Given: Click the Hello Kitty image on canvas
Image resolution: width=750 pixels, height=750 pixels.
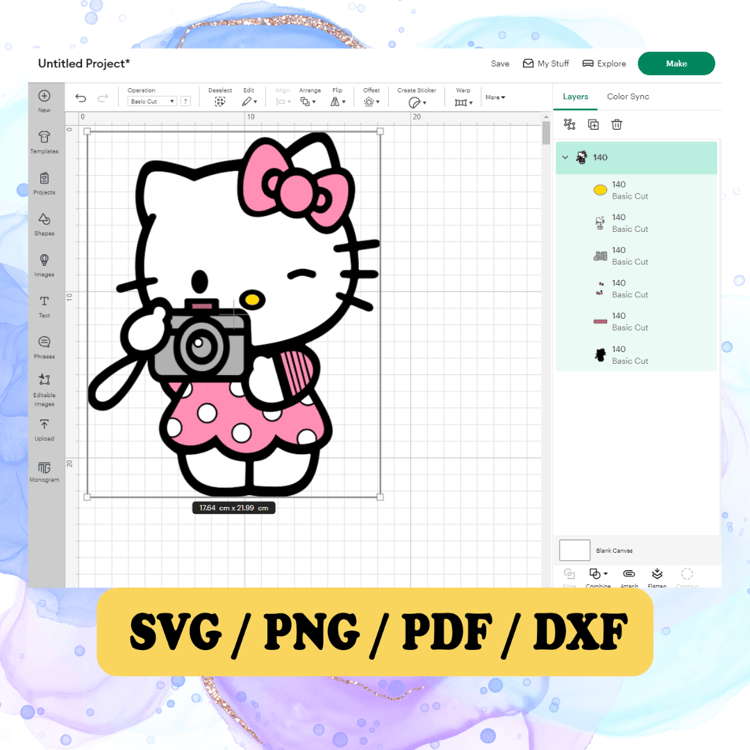Looking at the screenshot, I should 233,314.
